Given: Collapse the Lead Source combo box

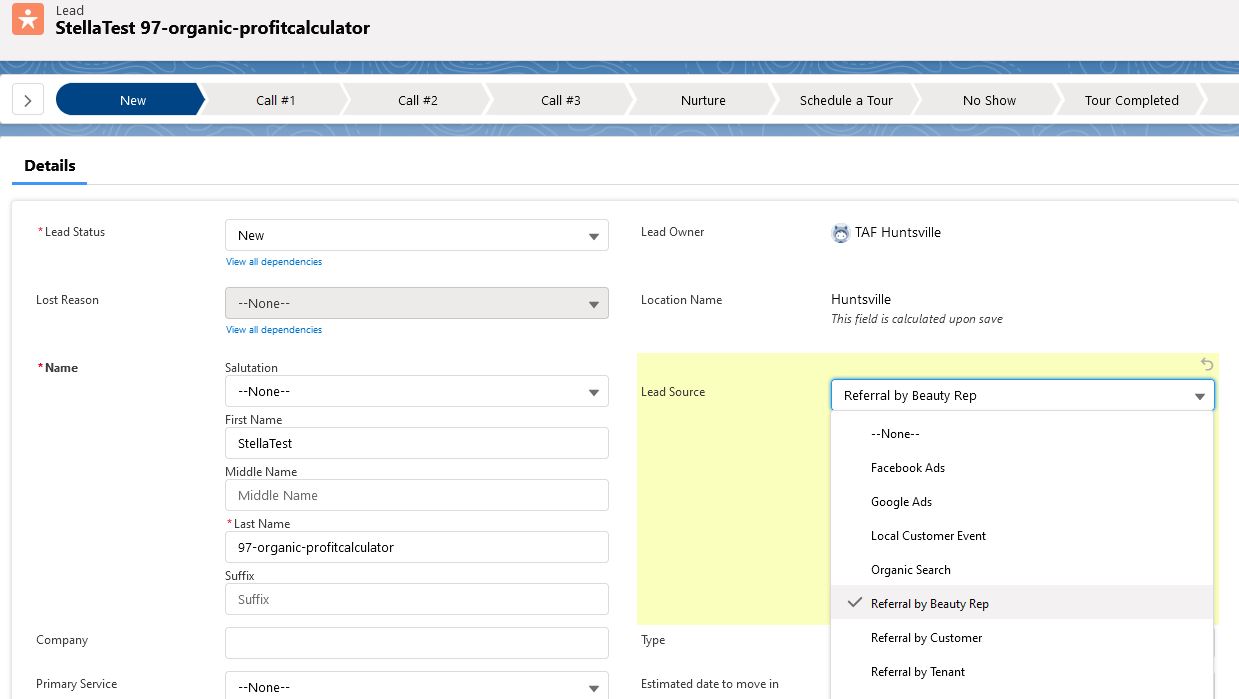Looking at the screenshot, I should (1023, 395).
